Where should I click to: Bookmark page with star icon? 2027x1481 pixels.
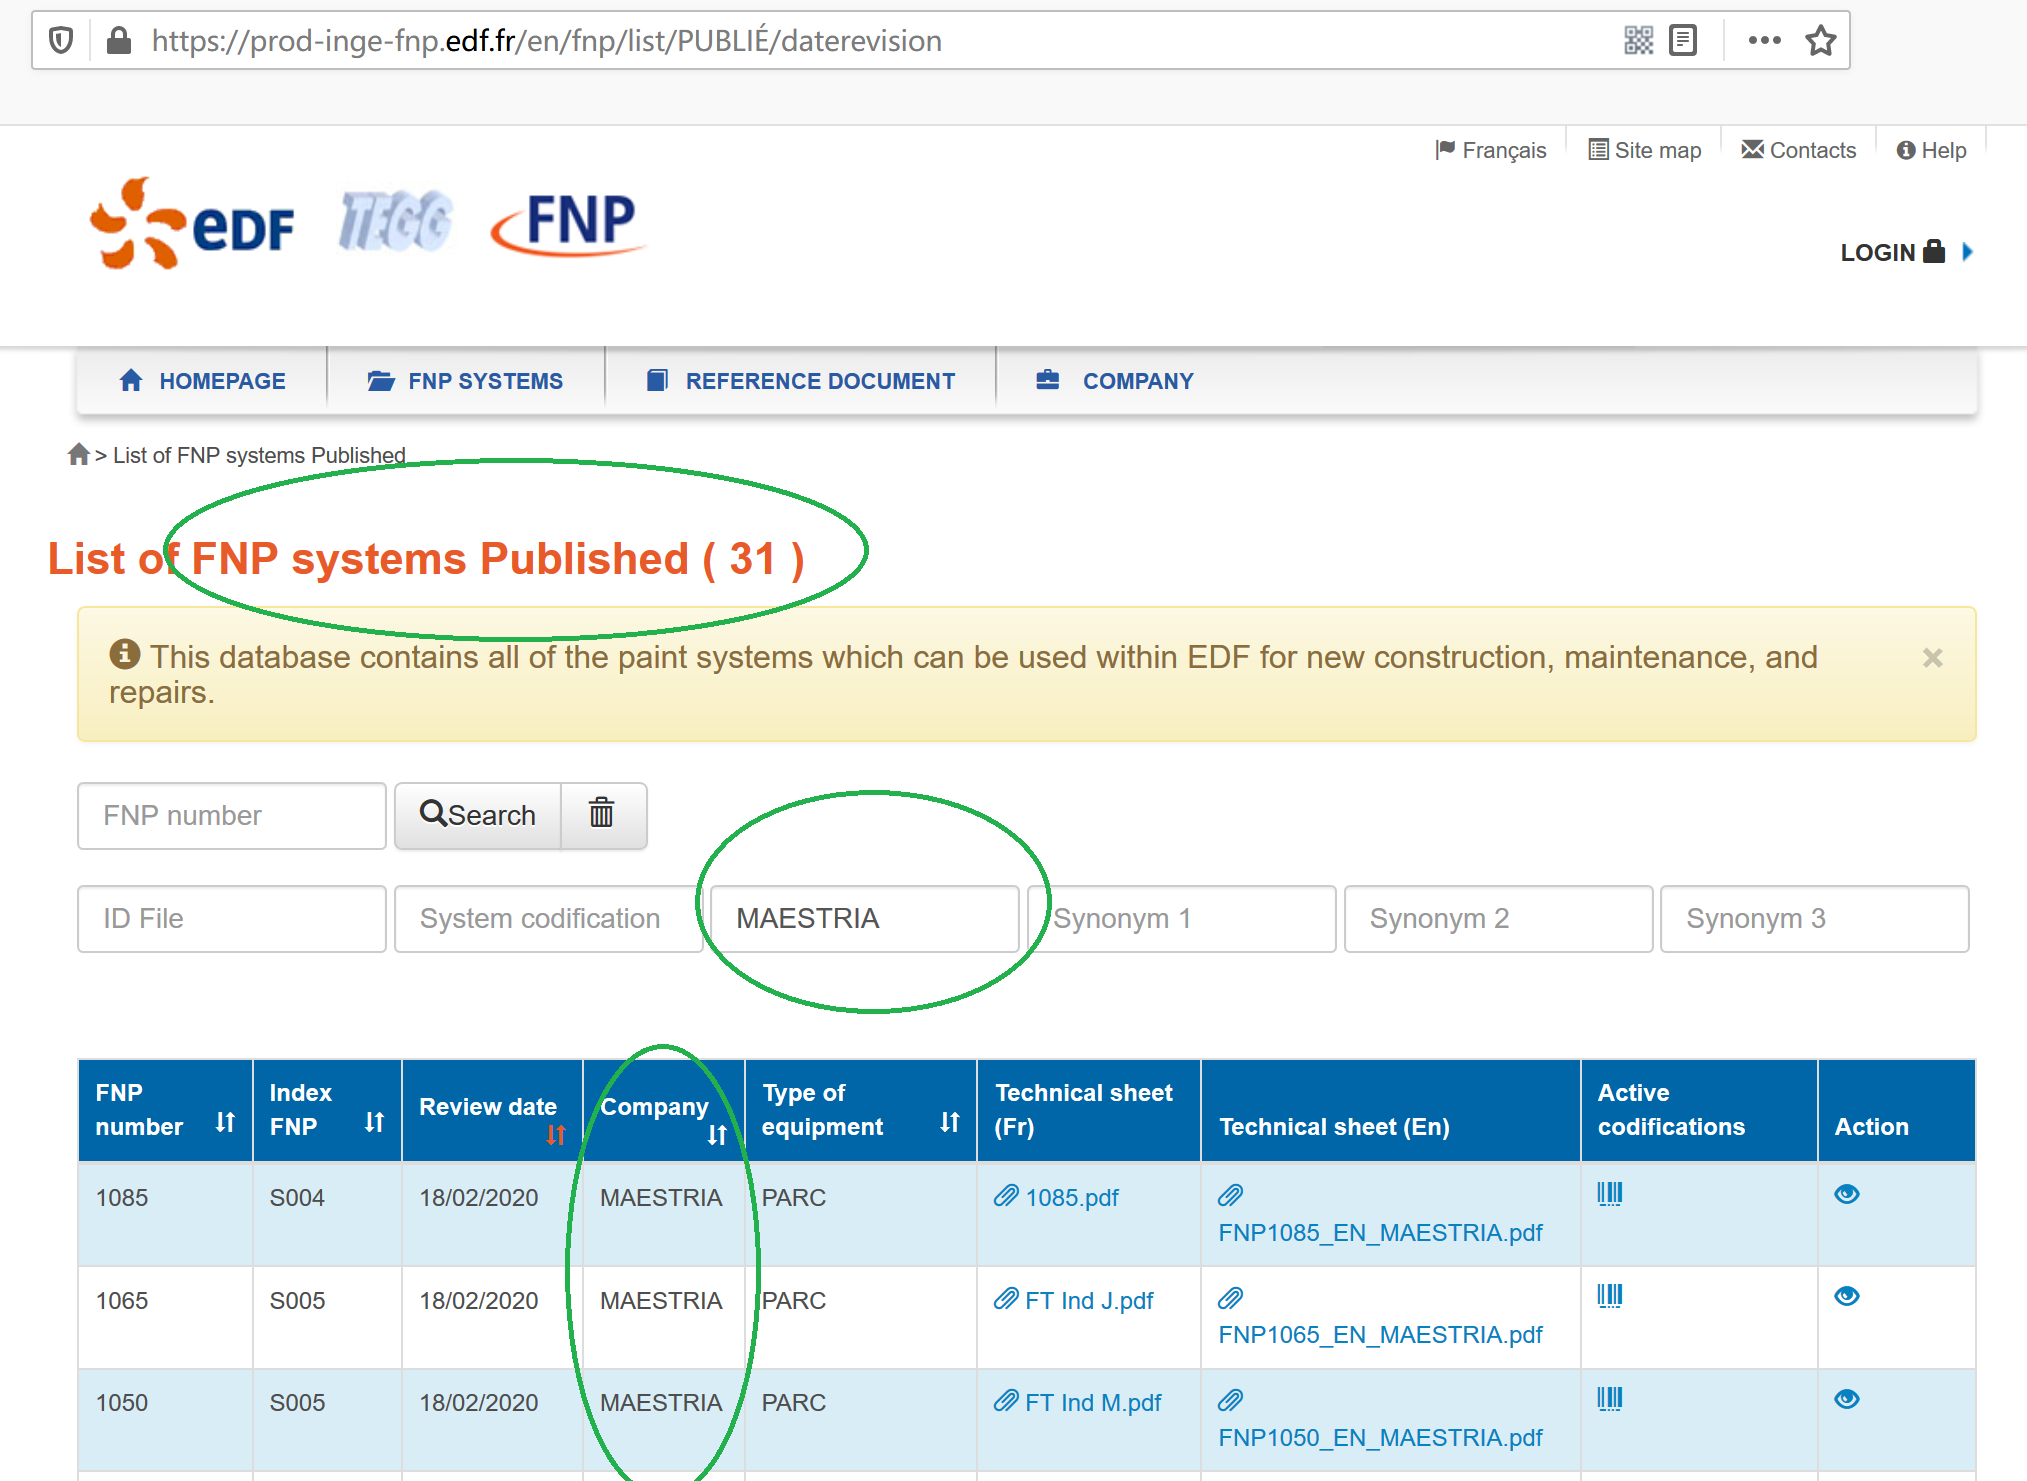1820,41
